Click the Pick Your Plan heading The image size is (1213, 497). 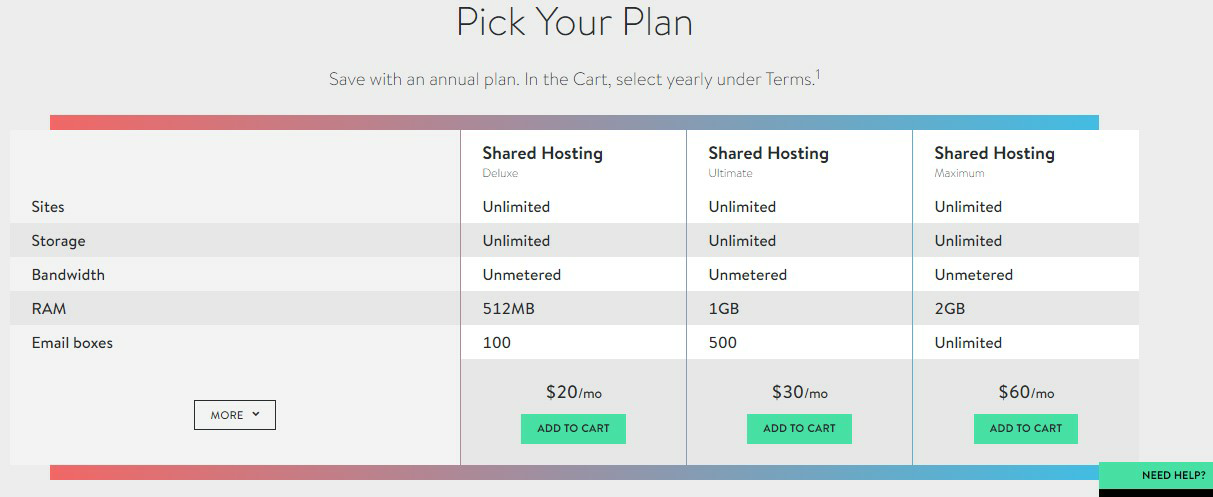click(574, 23)
